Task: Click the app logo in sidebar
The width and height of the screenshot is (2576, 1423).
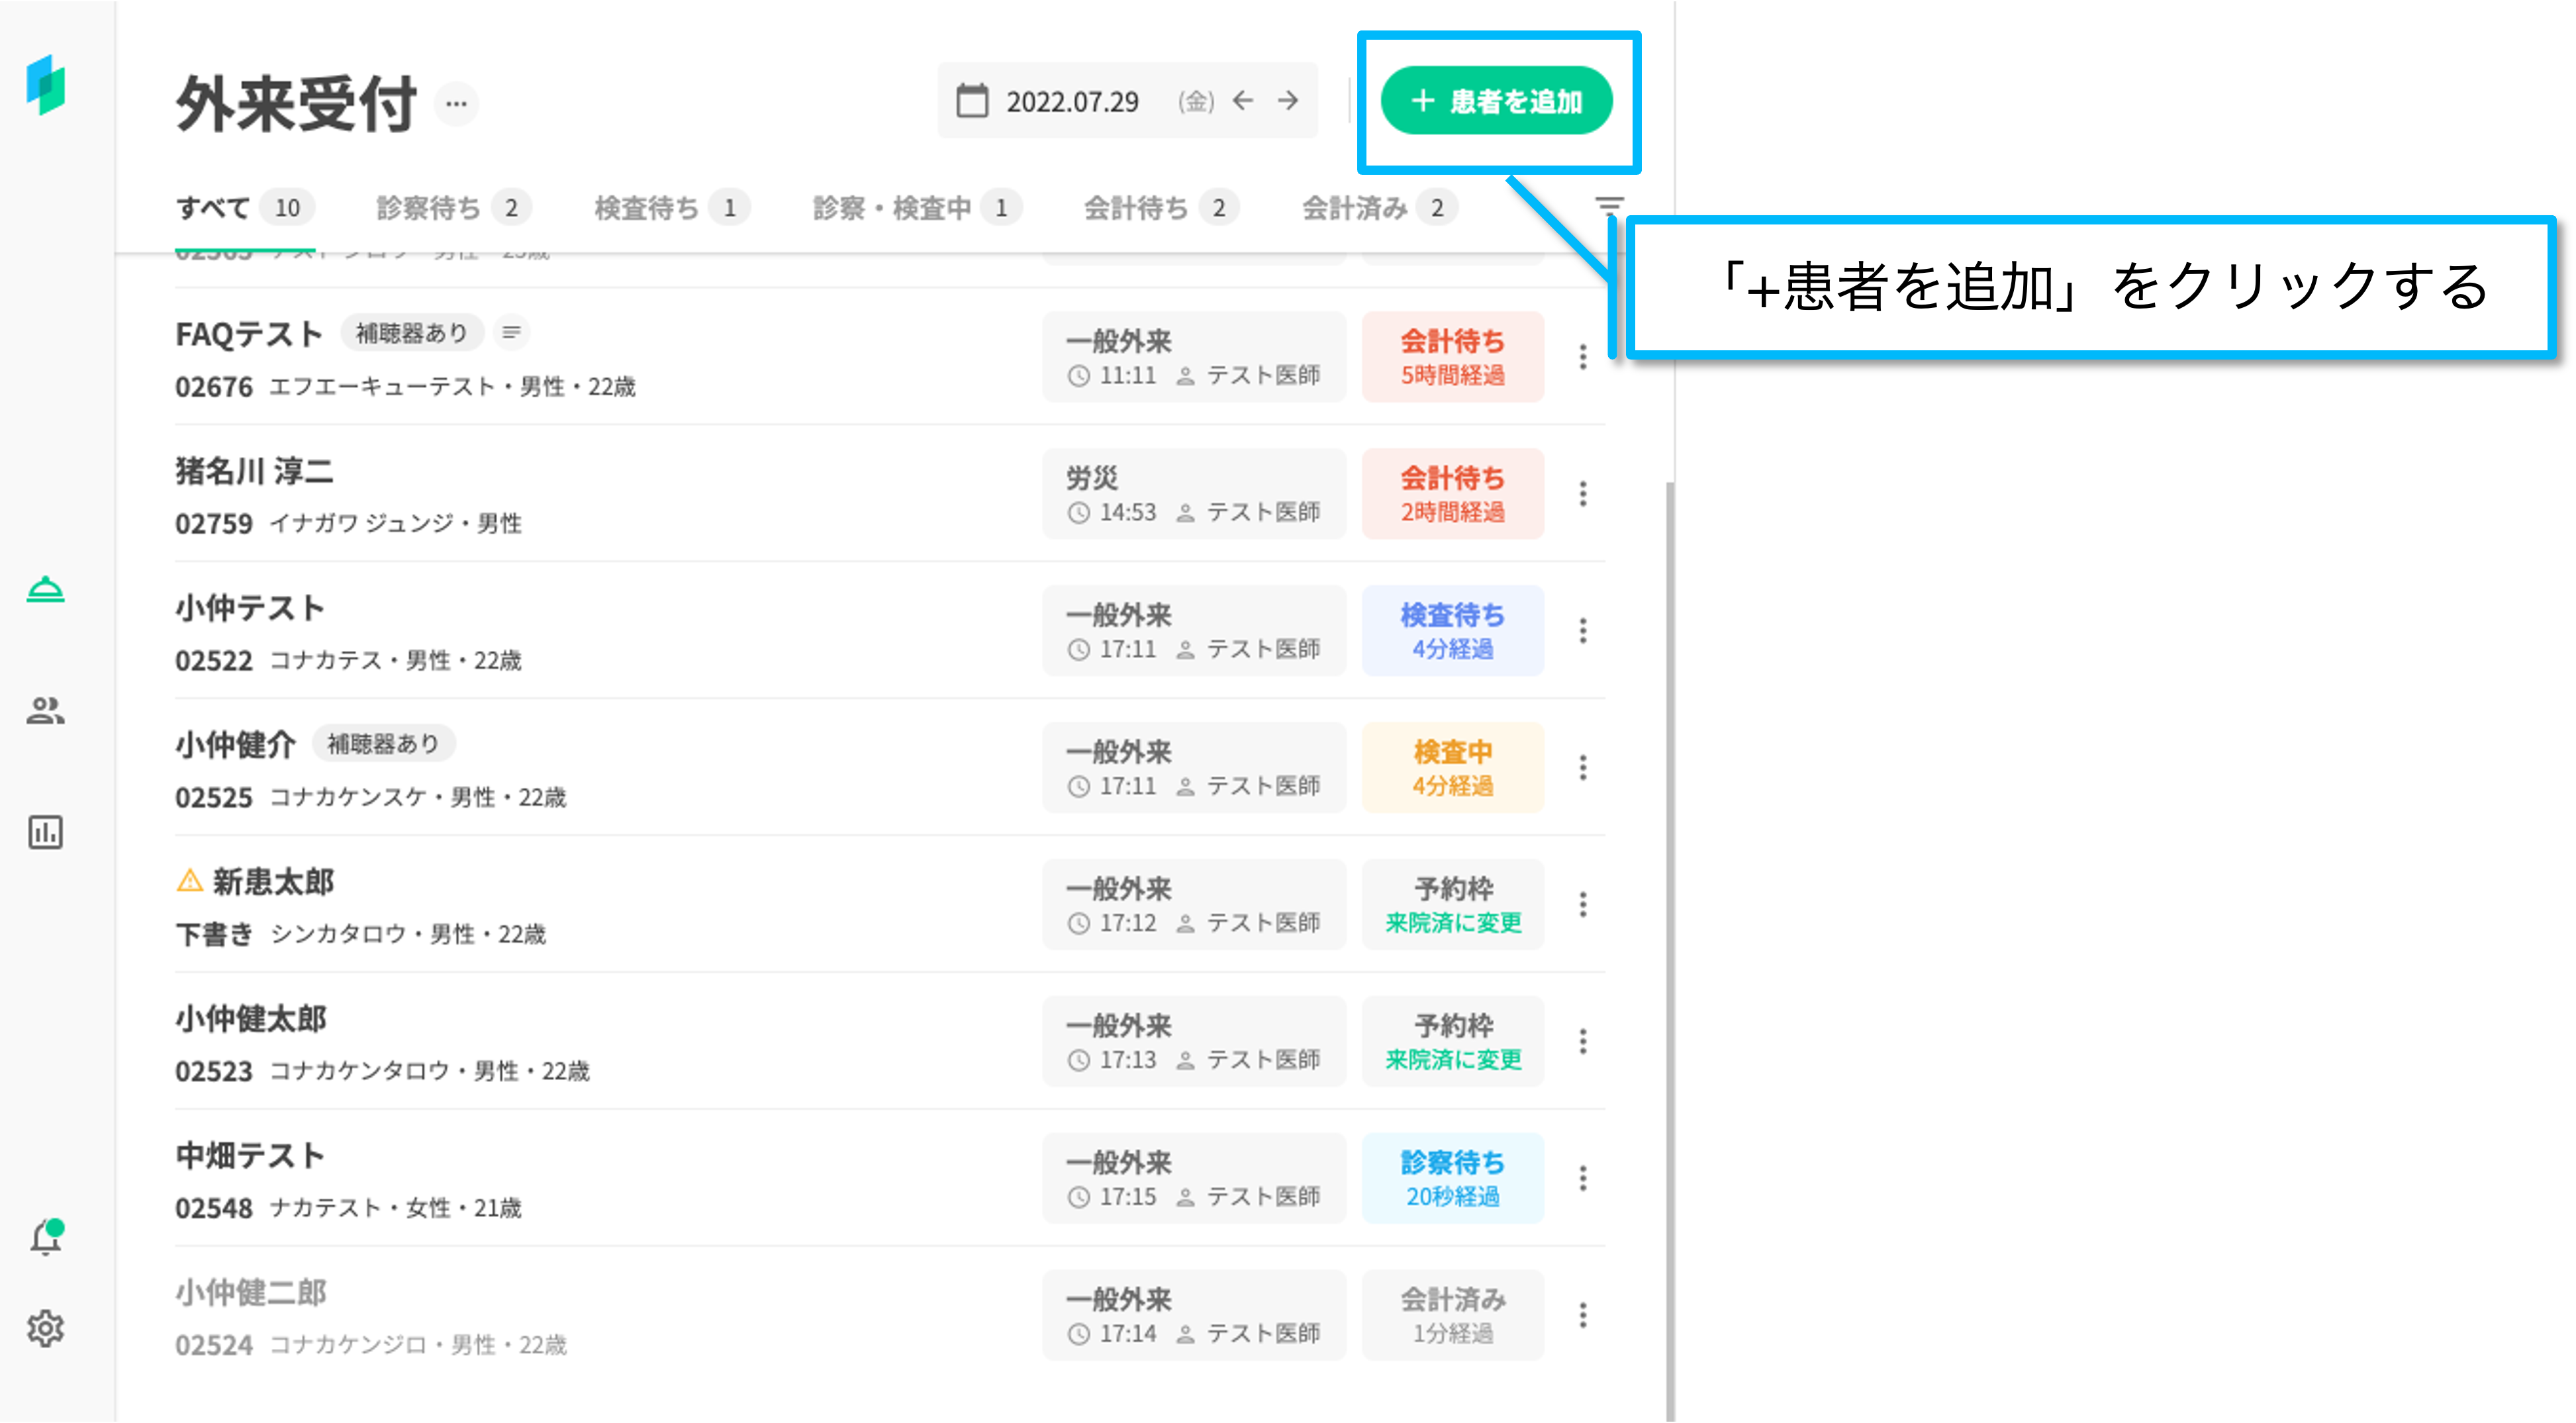Action: pyautogui.click(x=46, y=86)
